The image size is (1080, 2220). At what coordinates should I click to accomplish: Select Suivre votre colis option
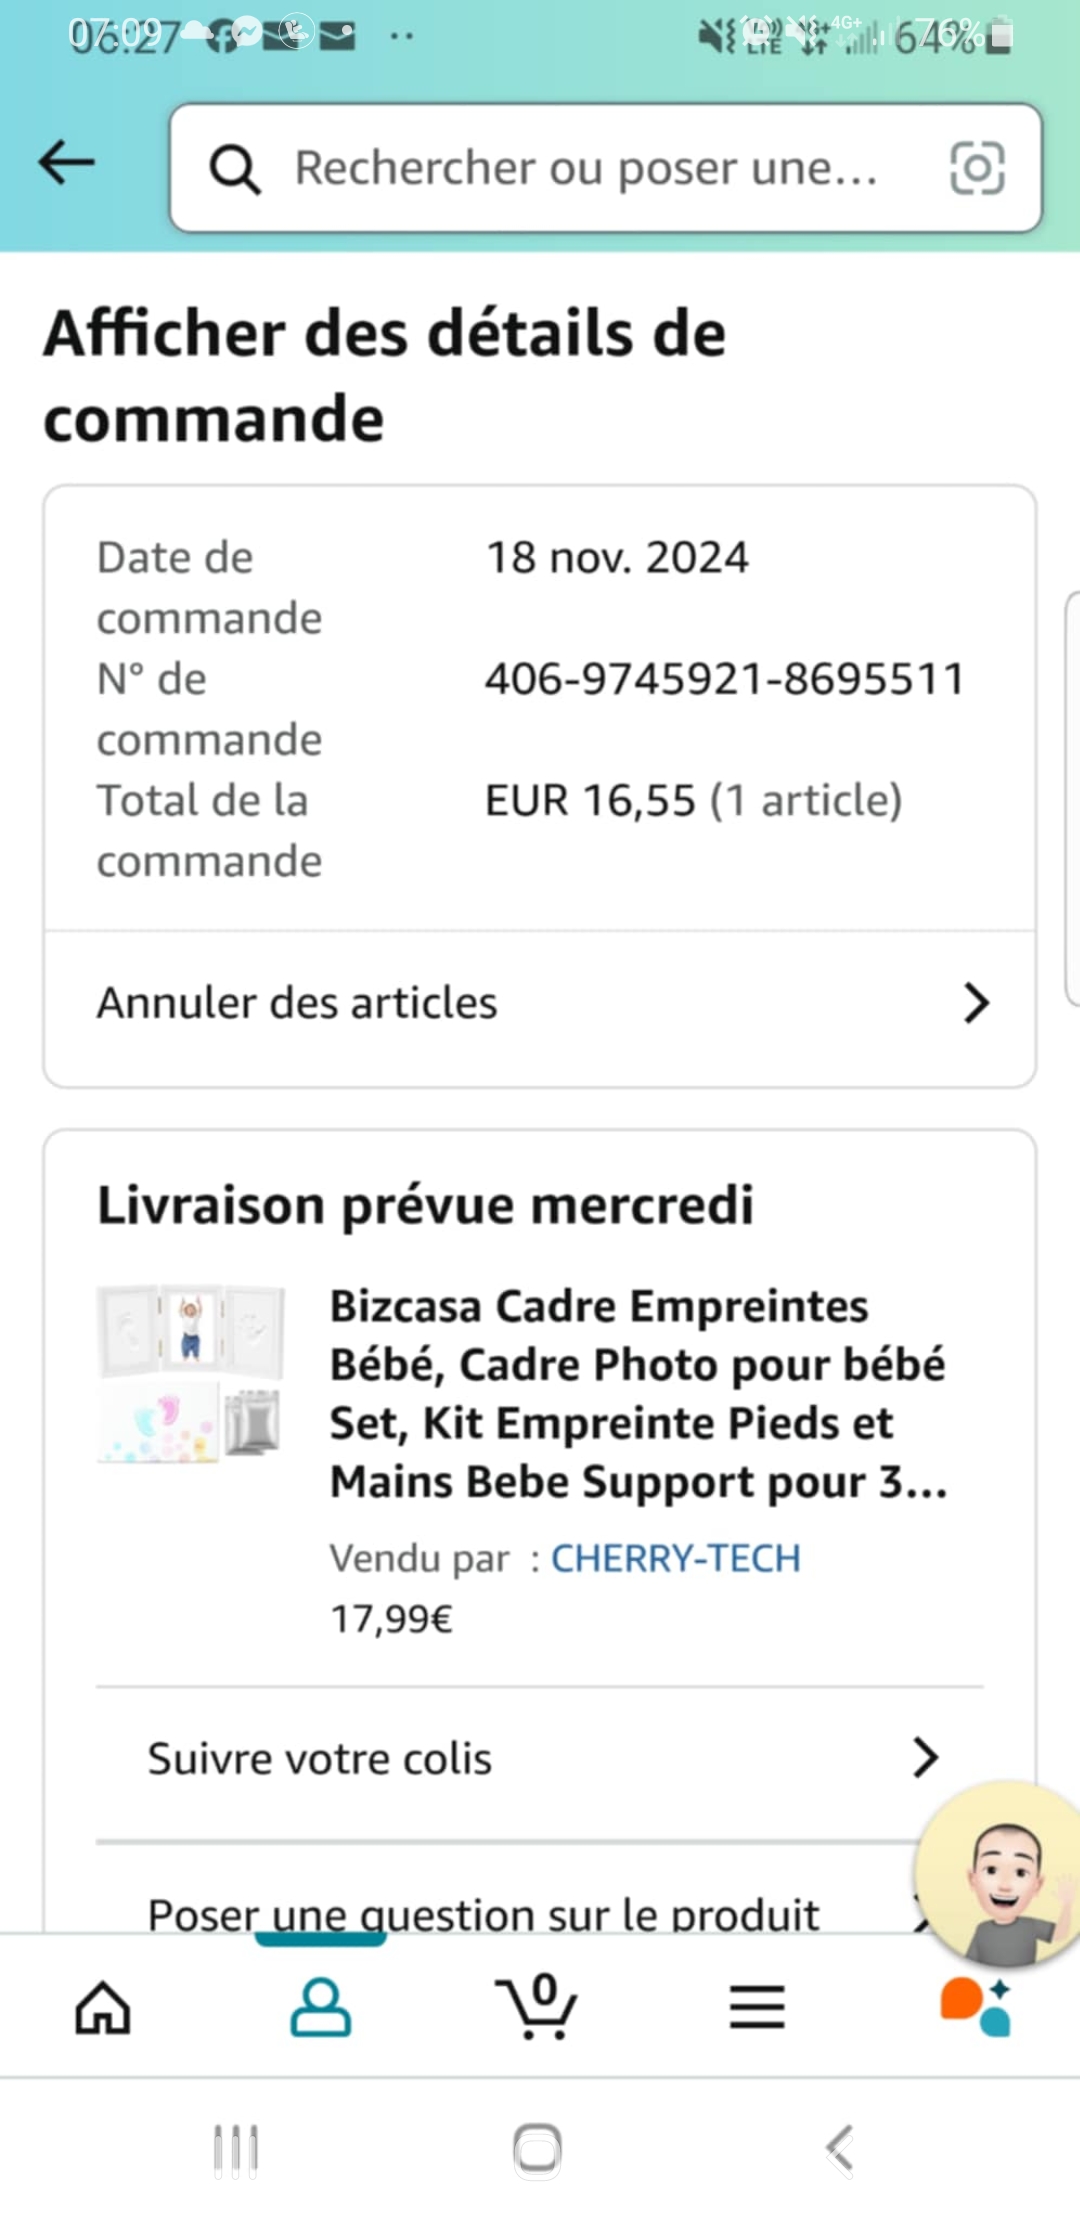320,1759
